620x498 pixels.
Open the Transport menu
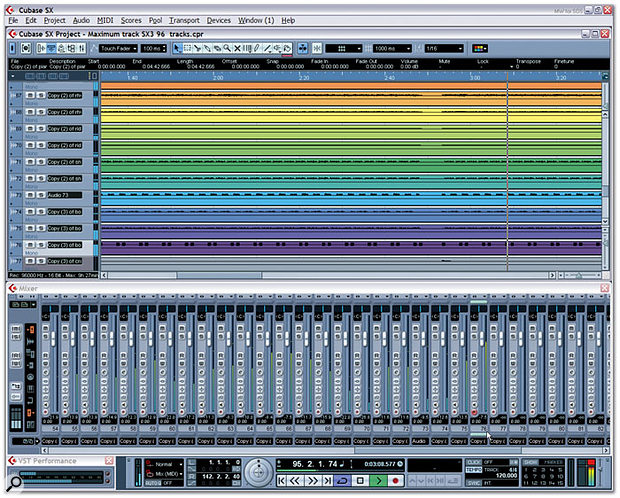[184, 21]
